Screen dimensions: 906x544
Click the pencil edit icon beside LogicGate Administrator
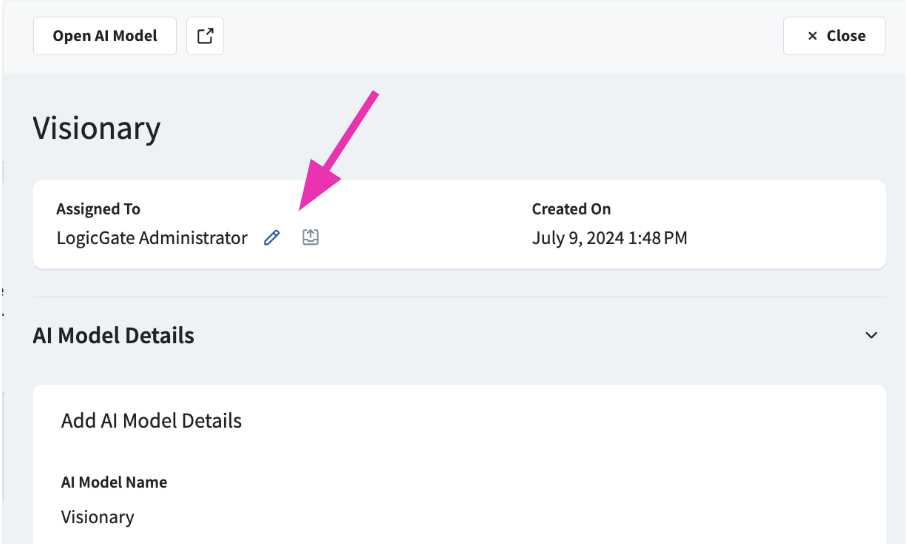[272, 238]
